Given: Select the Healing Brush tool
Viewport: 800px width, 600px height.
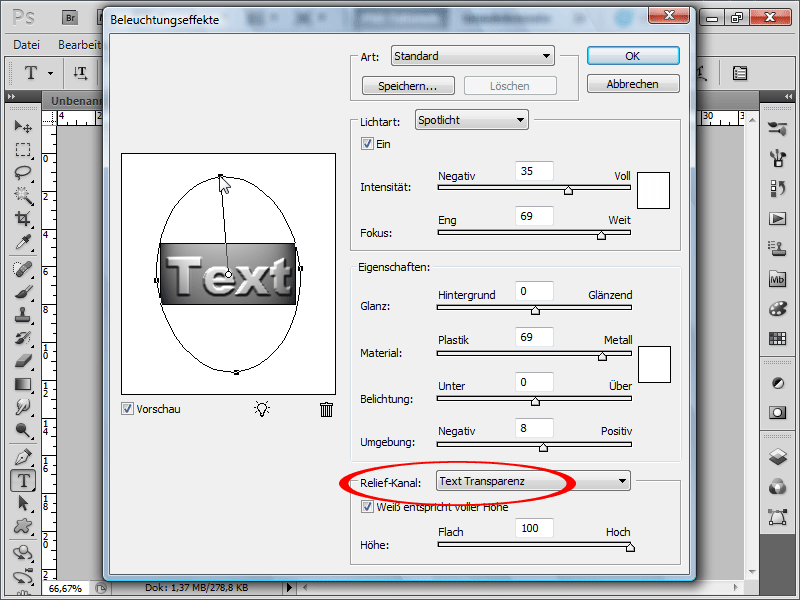Looking at the screenshot, I should 23,269.
